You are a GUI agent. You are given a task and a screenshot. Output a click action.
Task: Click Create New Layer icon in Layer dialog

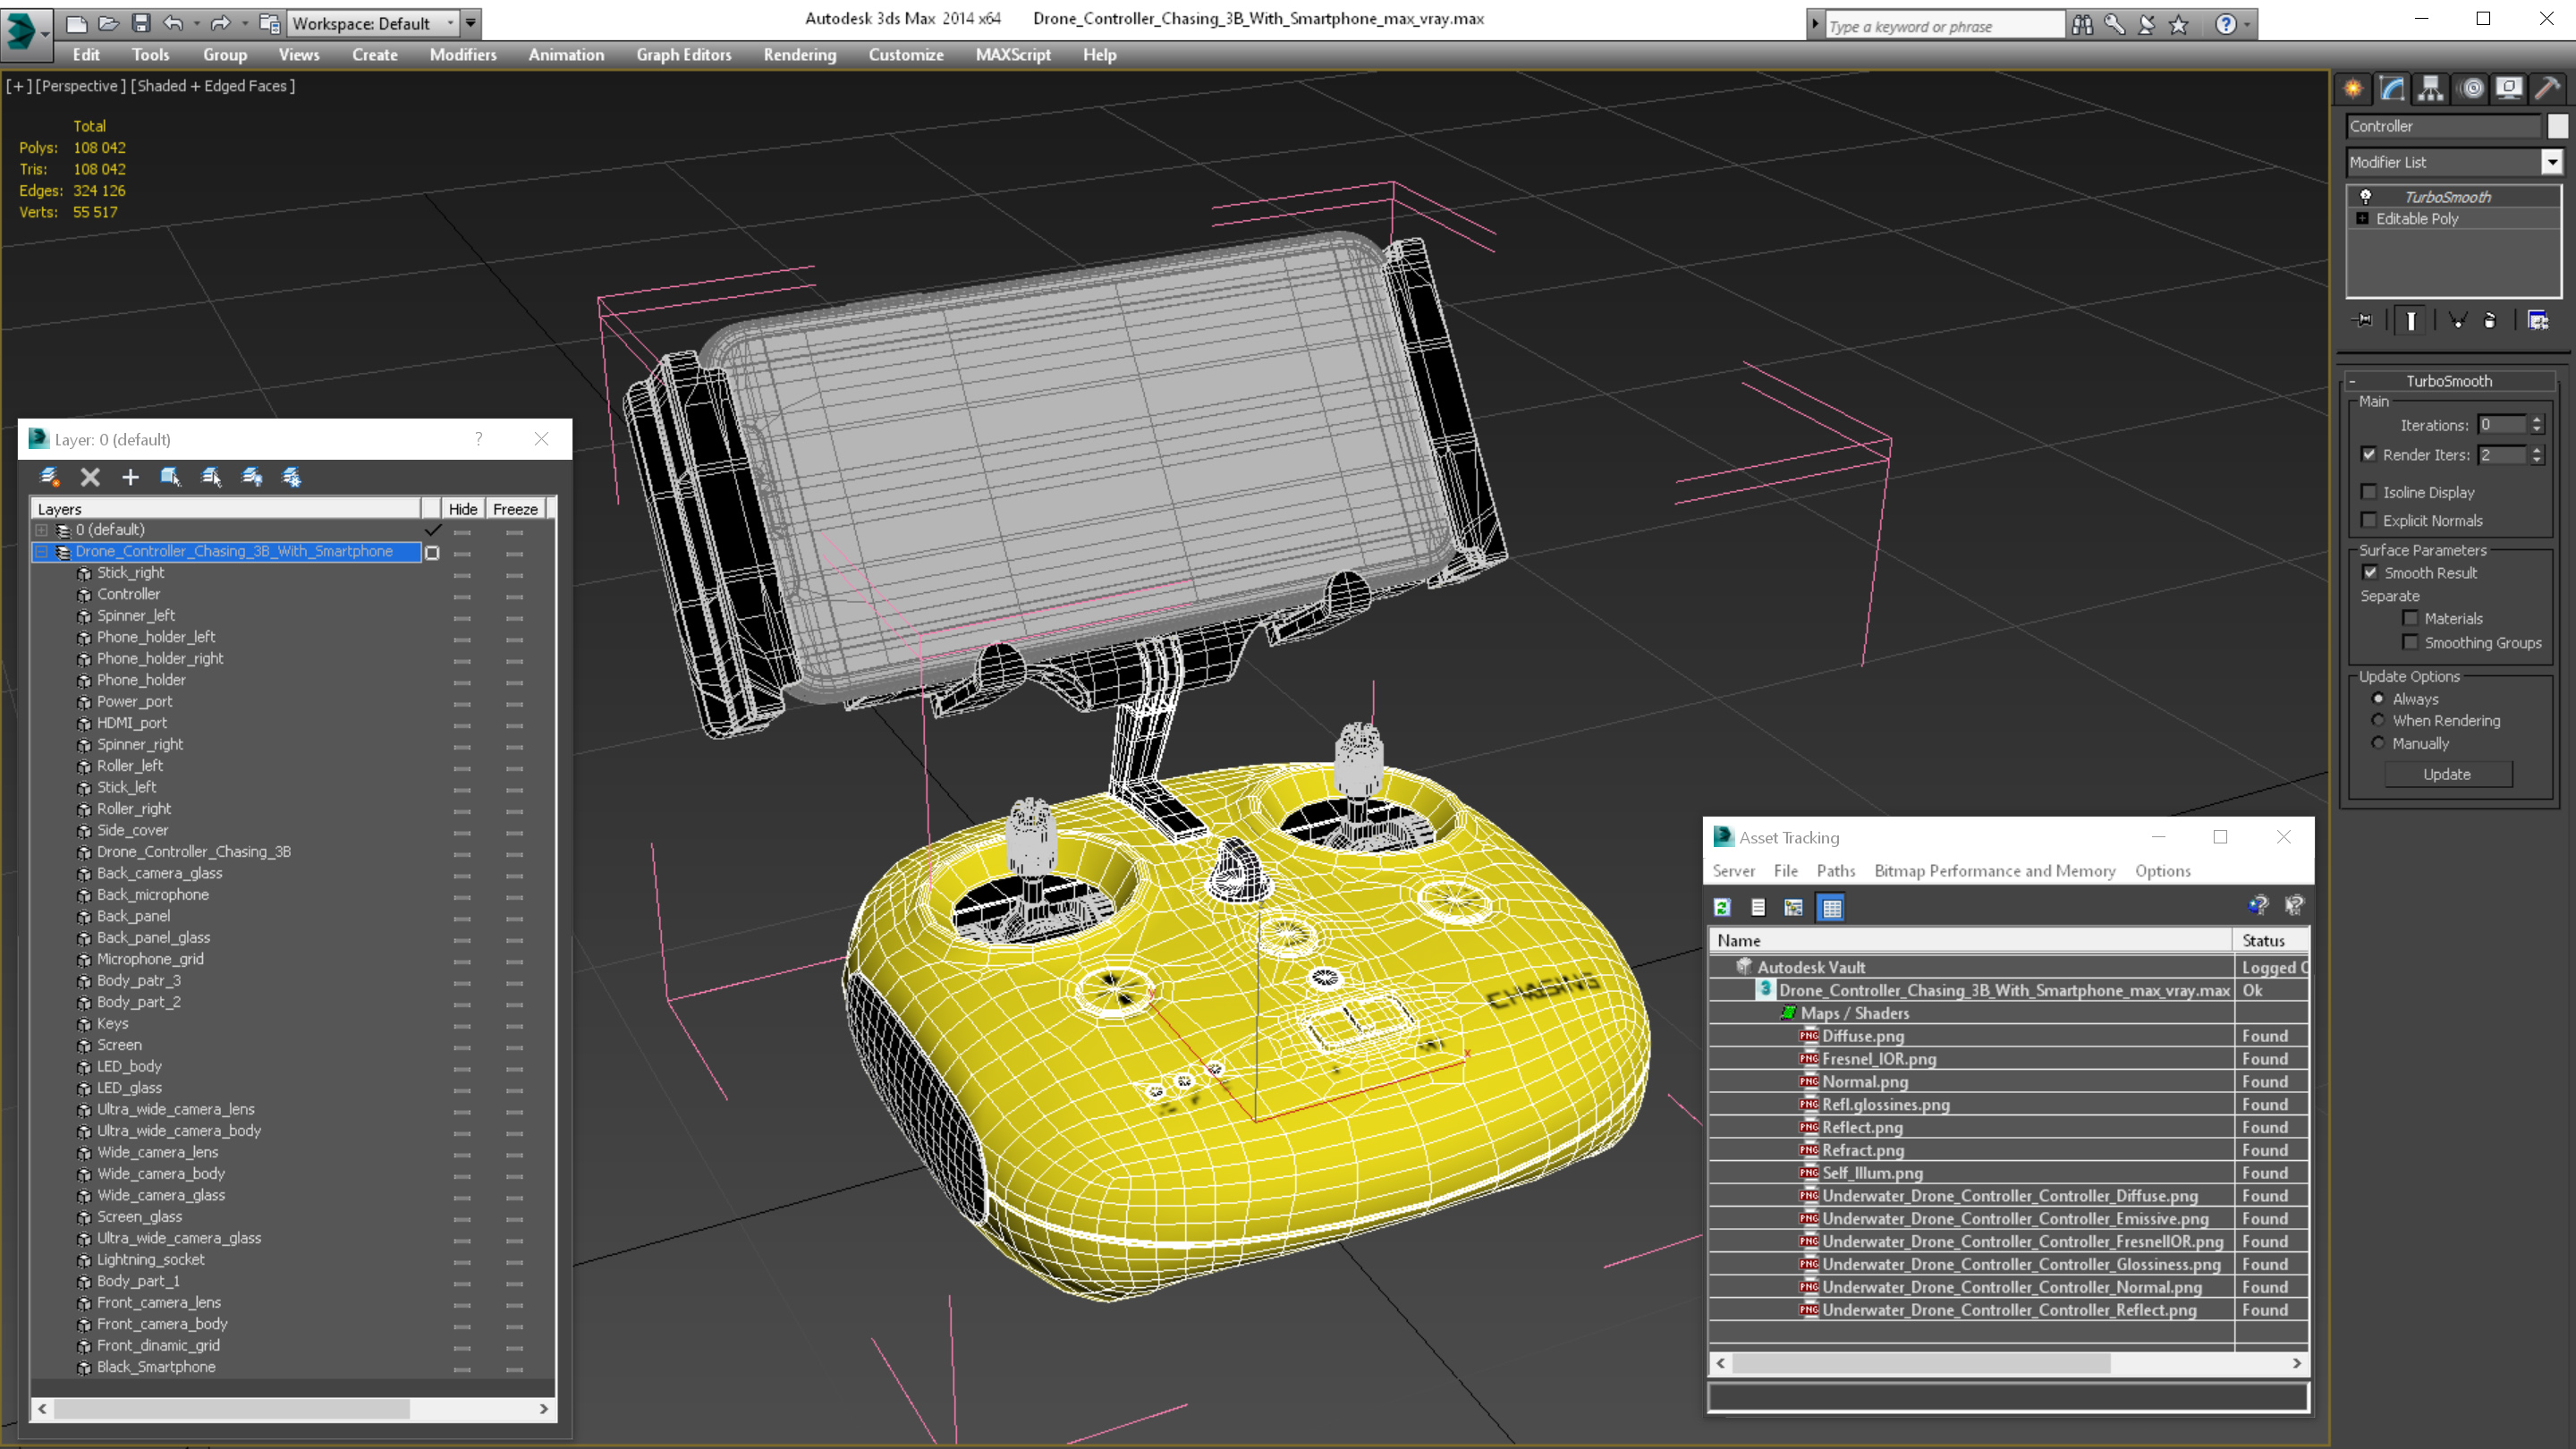49,477
